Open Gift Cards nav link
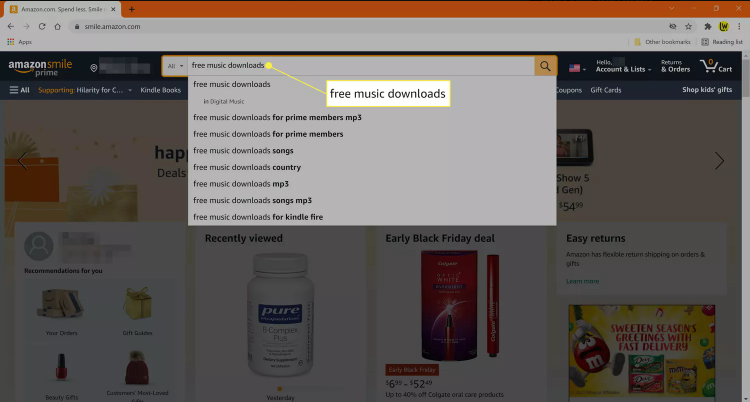The image size is (750, 402). point(606,90)
